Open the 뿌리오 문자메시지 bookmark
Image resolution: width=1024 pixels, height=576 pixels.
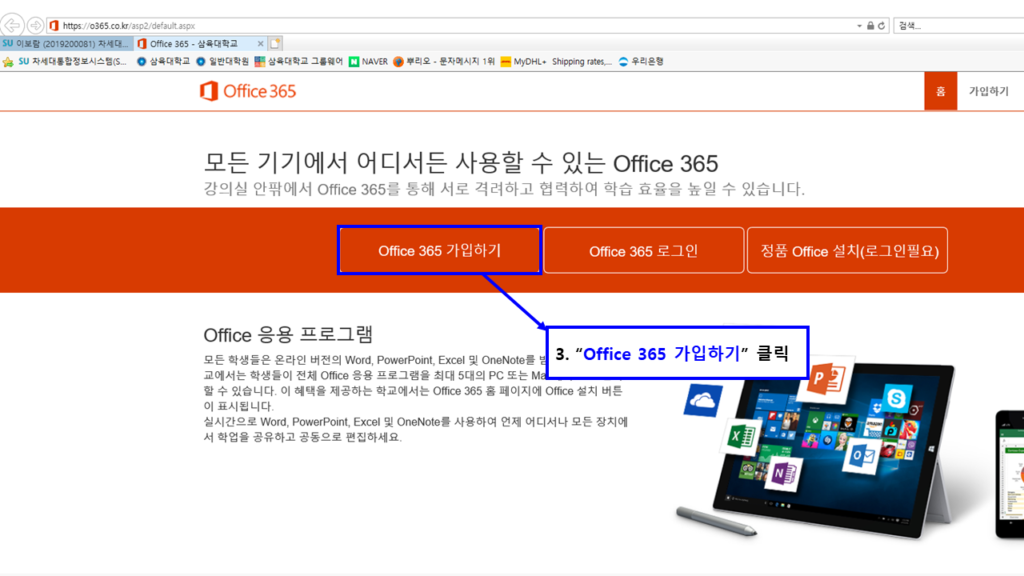(x=444, y=61)
